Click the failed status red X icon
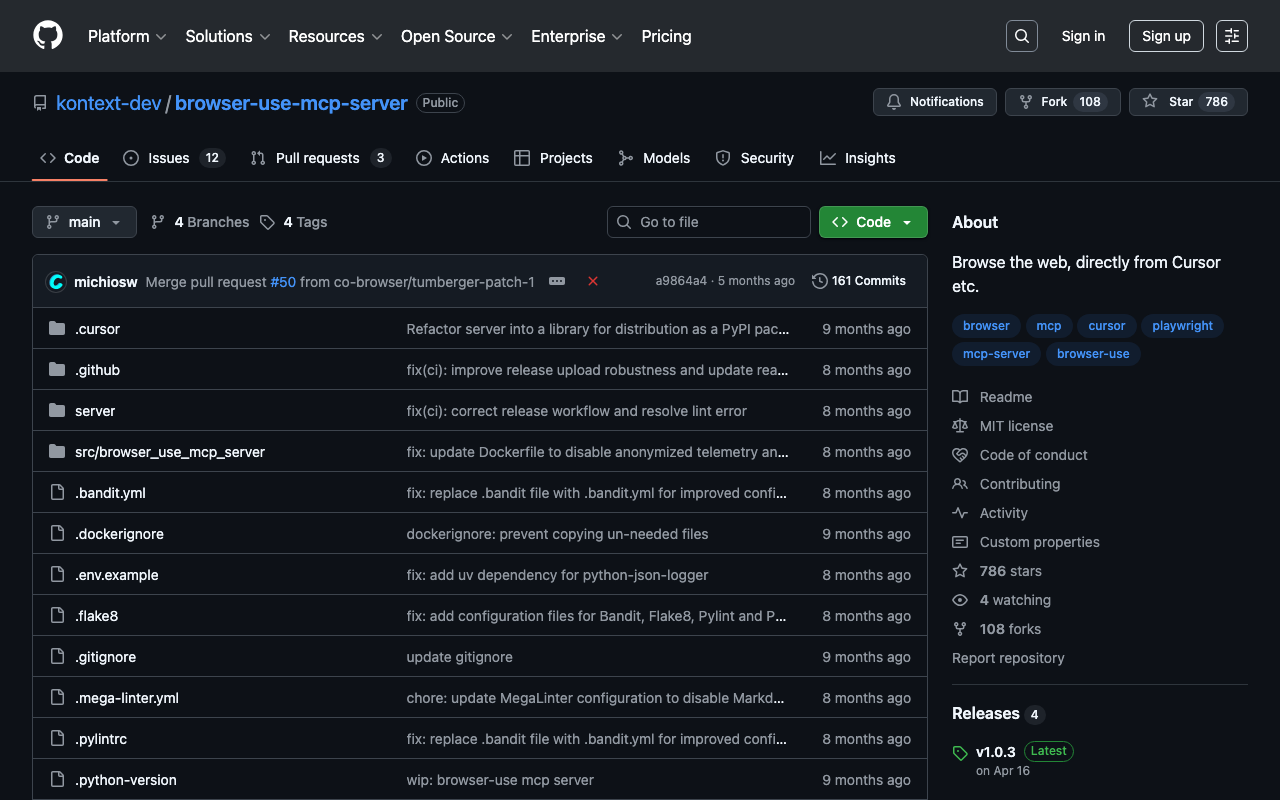1280x800 pixels. click(x=593, y=281)
